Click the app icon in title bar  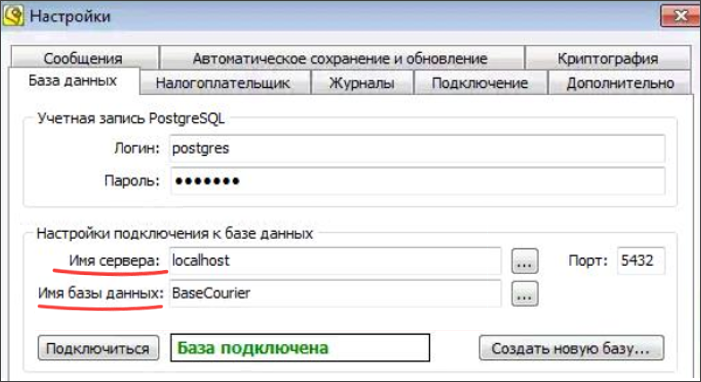click(13, 16)
